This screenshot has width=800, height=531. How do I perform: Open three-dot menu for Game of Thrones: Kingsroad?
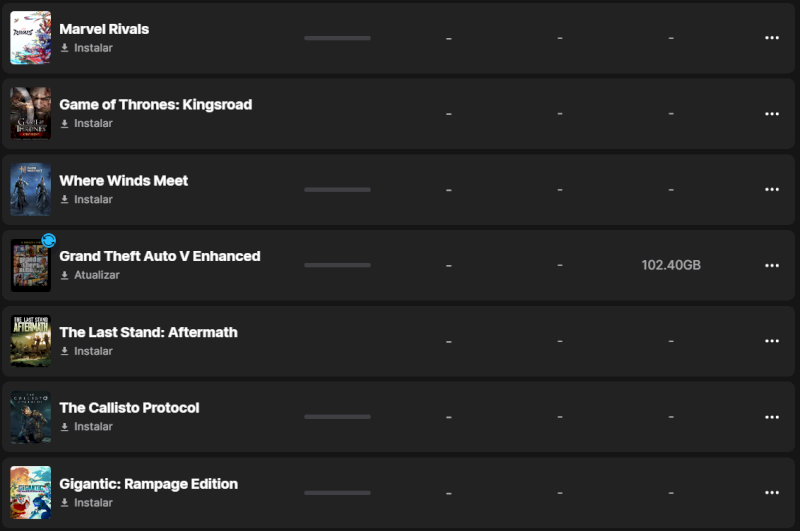(x=771, y=114)
